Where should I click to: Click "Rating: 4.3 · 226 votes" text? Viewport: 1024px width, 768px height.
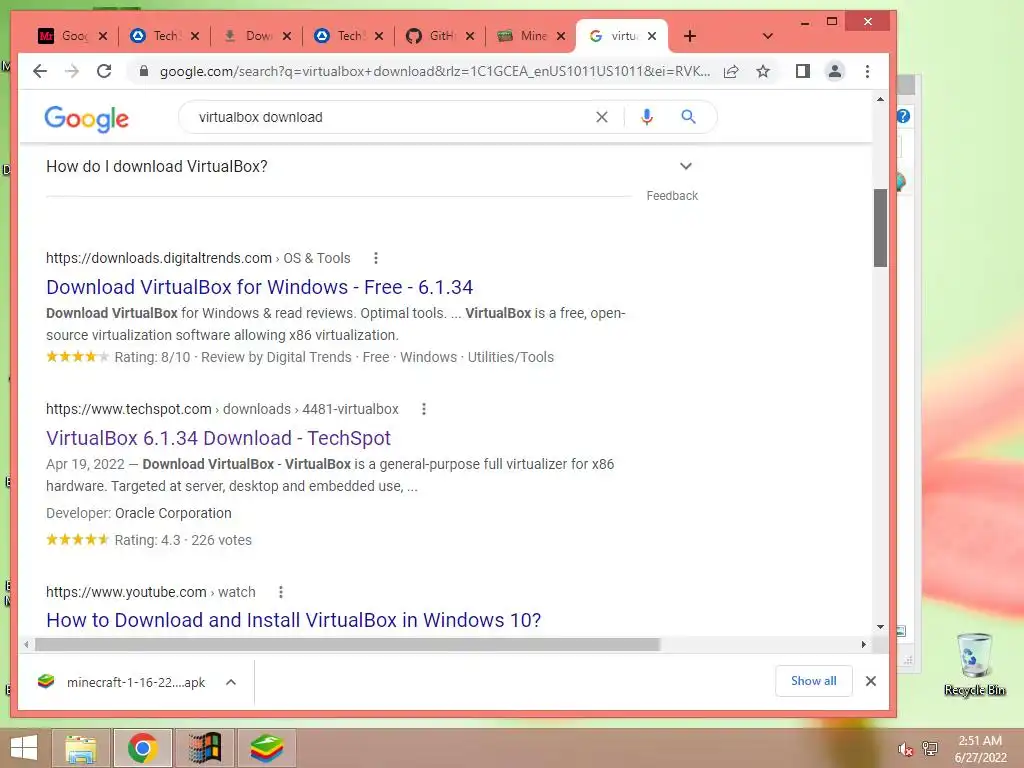(x=183, y=540)
